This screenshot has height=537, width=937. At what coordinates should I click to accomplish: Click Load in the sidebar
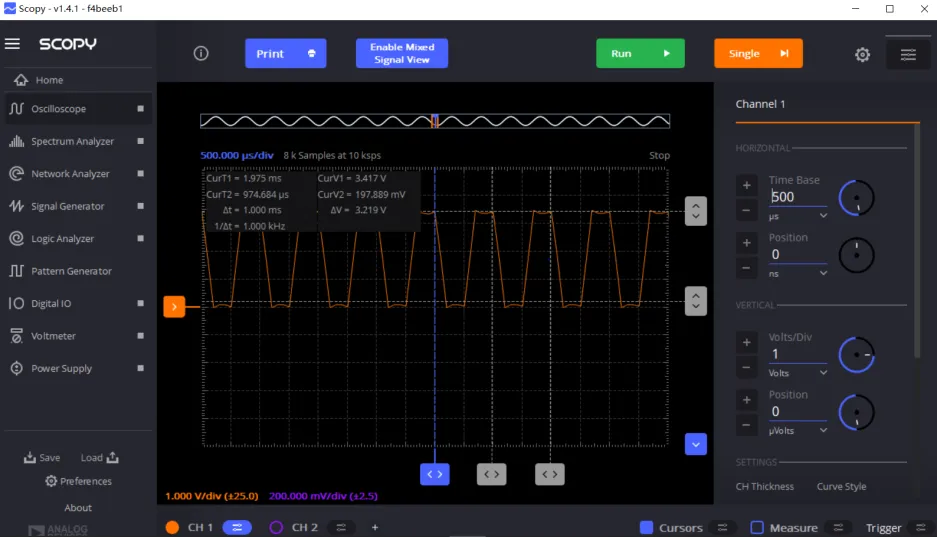click(x=100, y=458)
